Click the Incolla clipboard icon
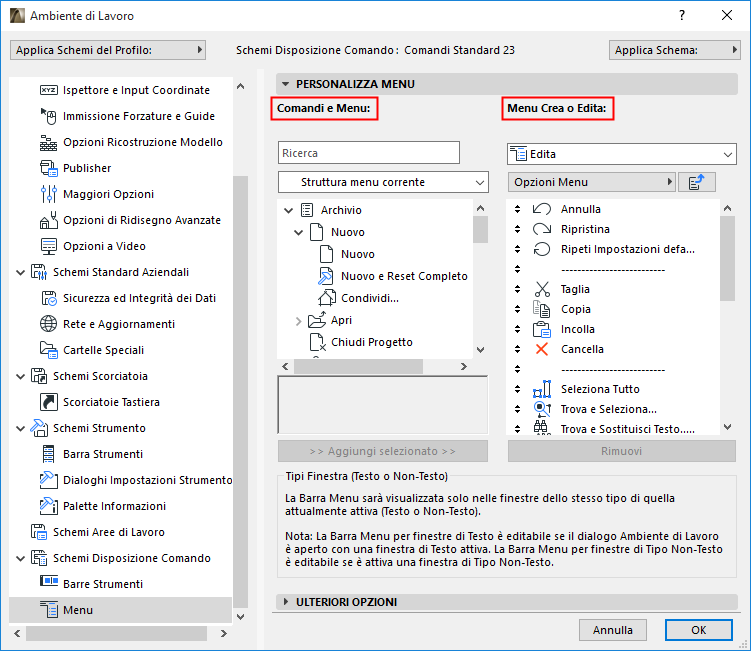This screenshot has height=651, width=751. [542, 329]
